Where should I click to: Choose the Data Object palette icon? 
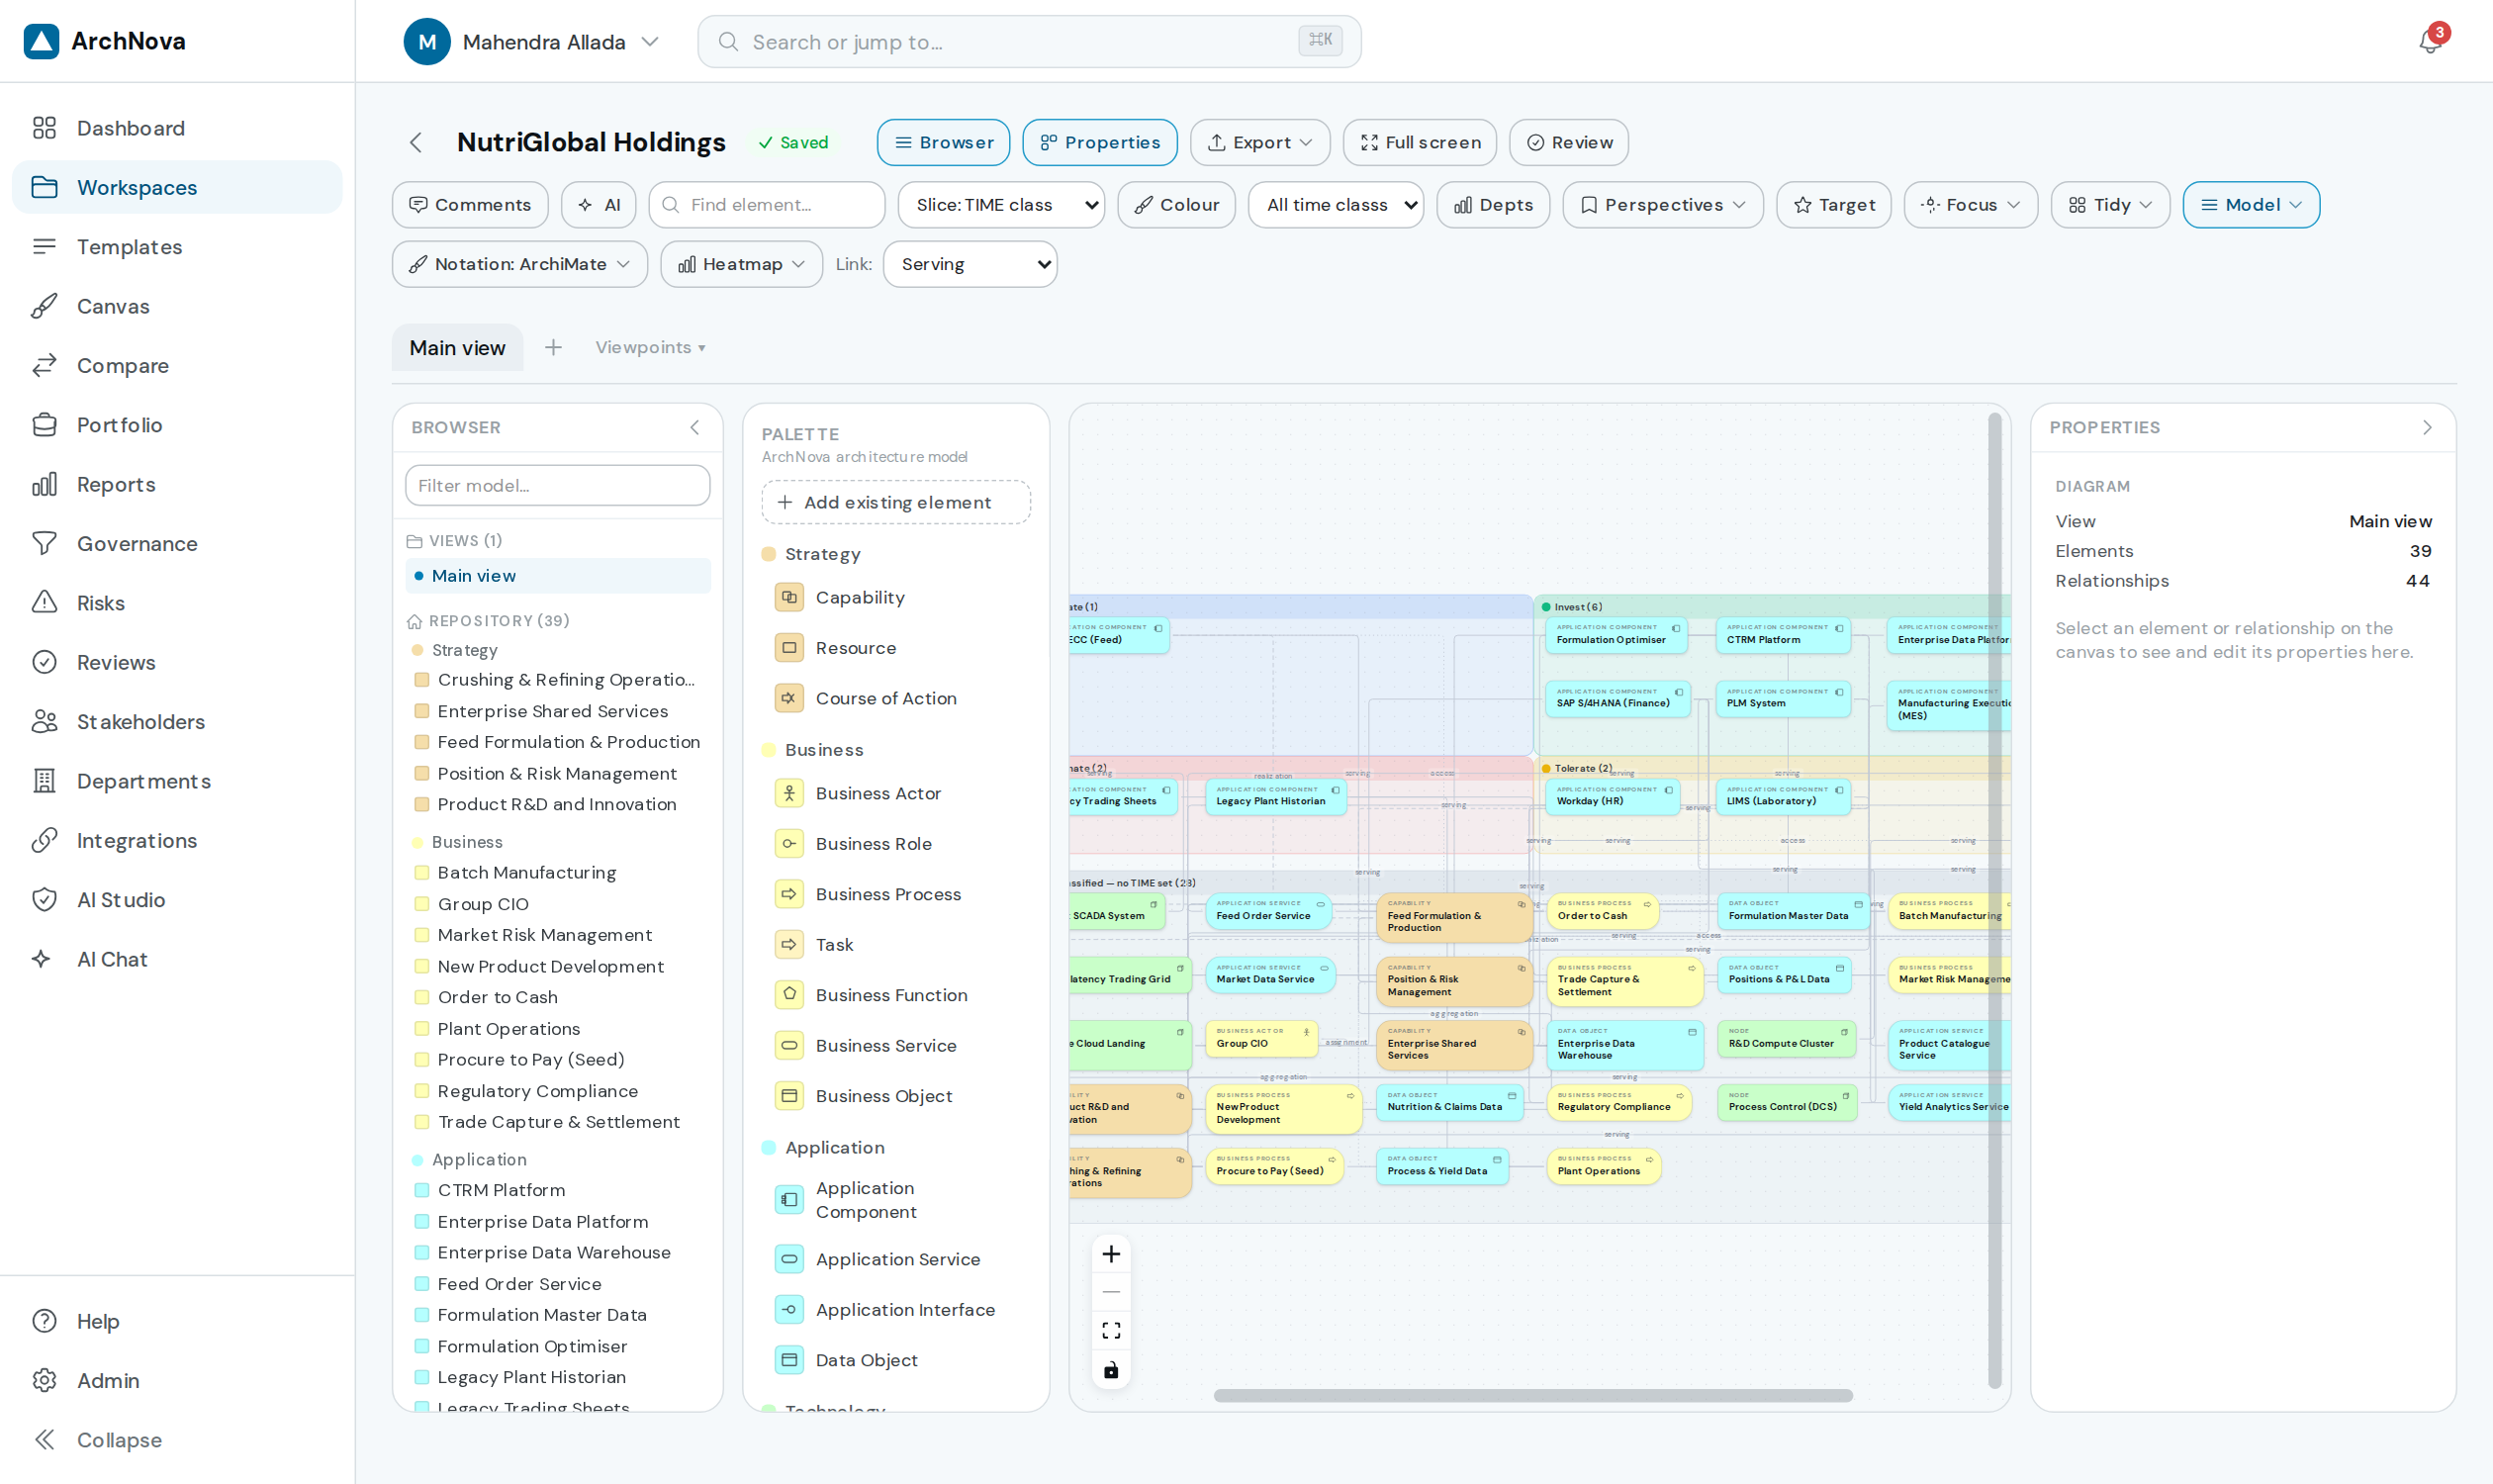pyautogui.click(x=789, y=1360)
